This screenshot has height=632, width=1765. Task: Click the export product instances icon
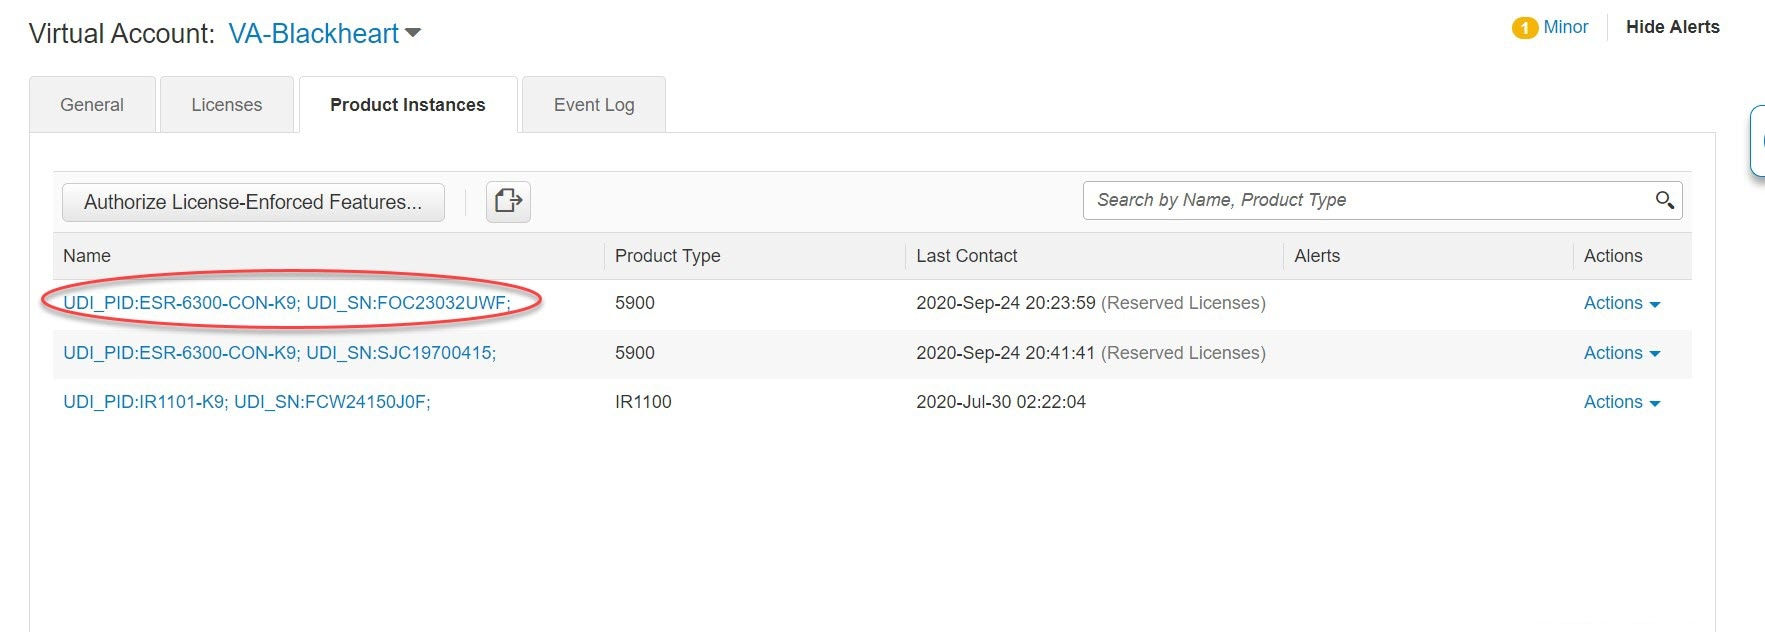tap(508, 201)
